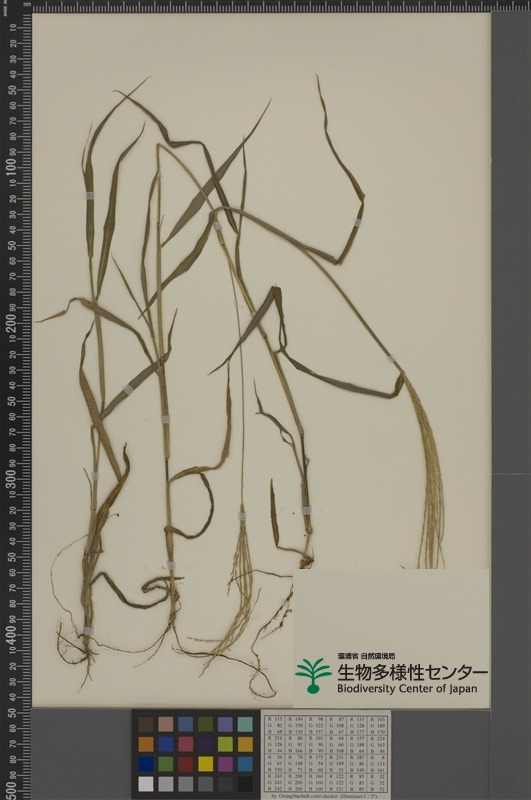Select the deep blue swatch in third row
Image resolution: width=531 pixels, height=800 pixels.
pyautogui.click(x=146, y=764)
